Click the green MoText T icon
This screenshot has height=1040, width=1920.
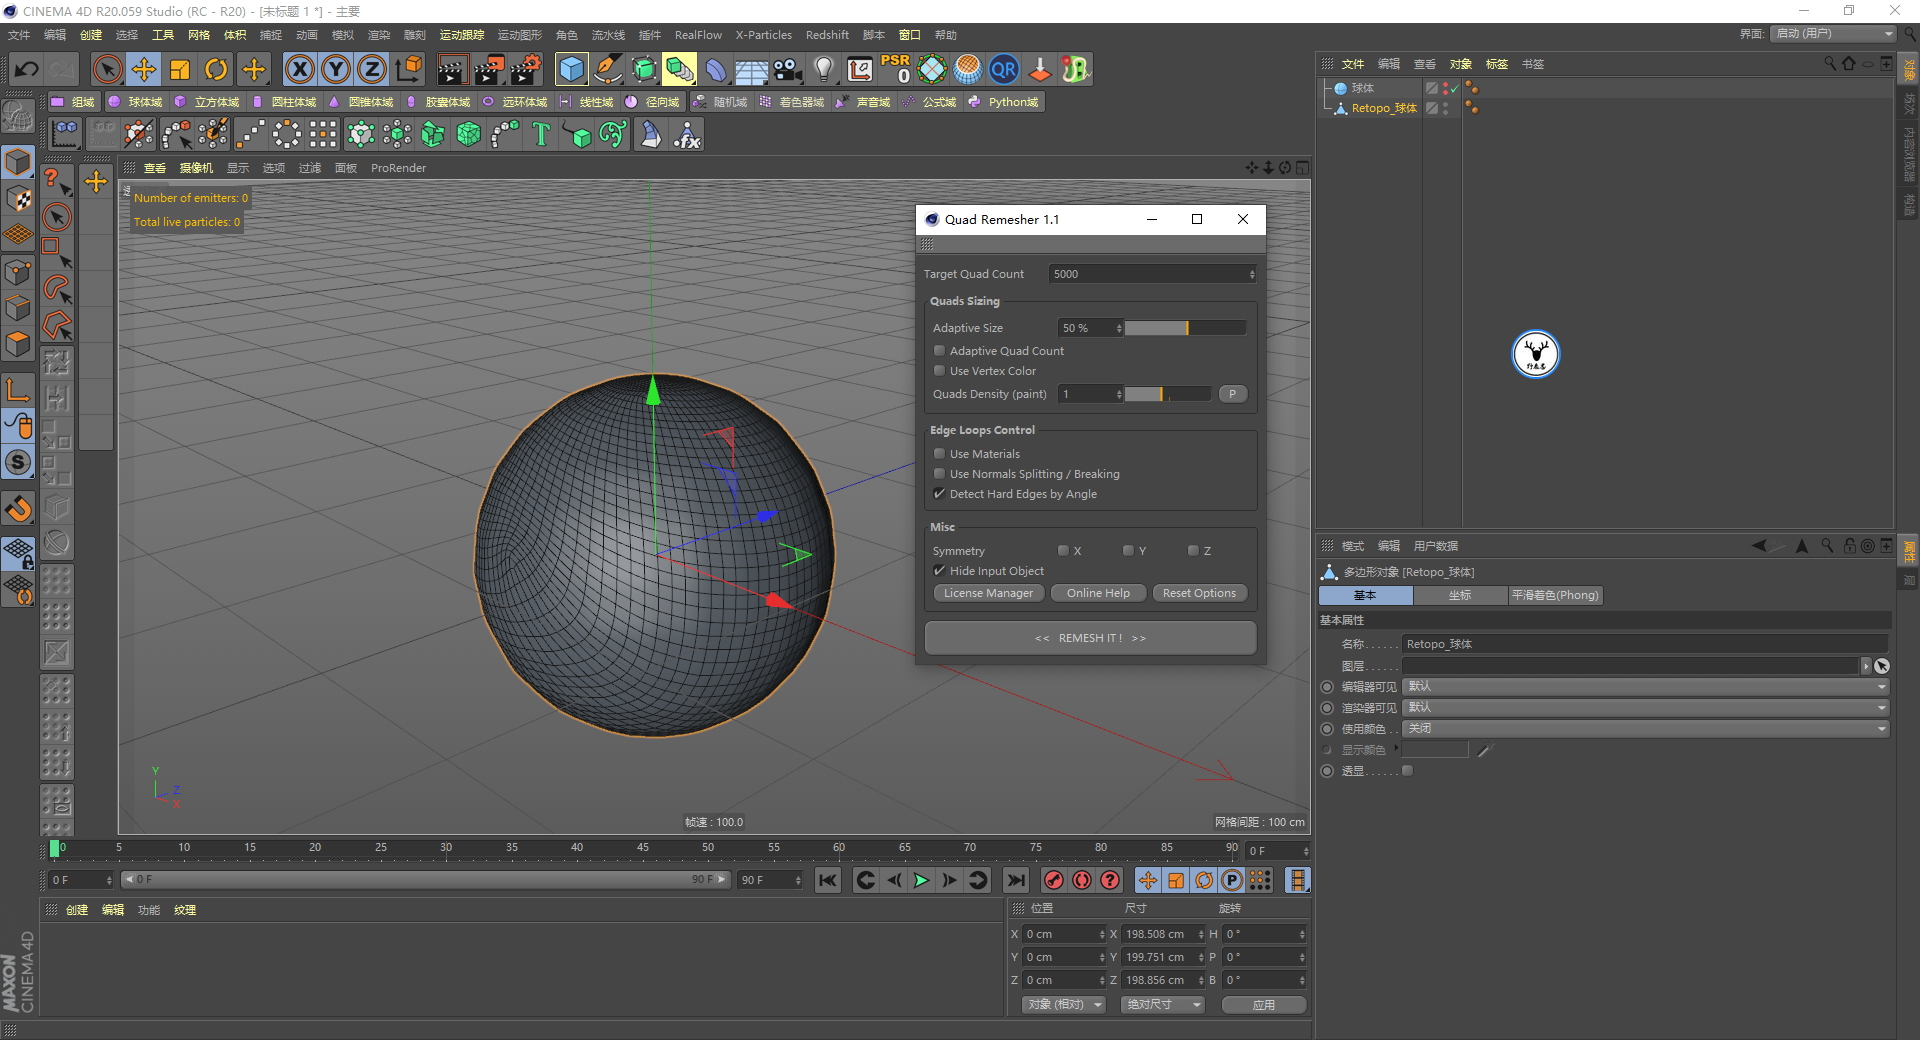541,134
